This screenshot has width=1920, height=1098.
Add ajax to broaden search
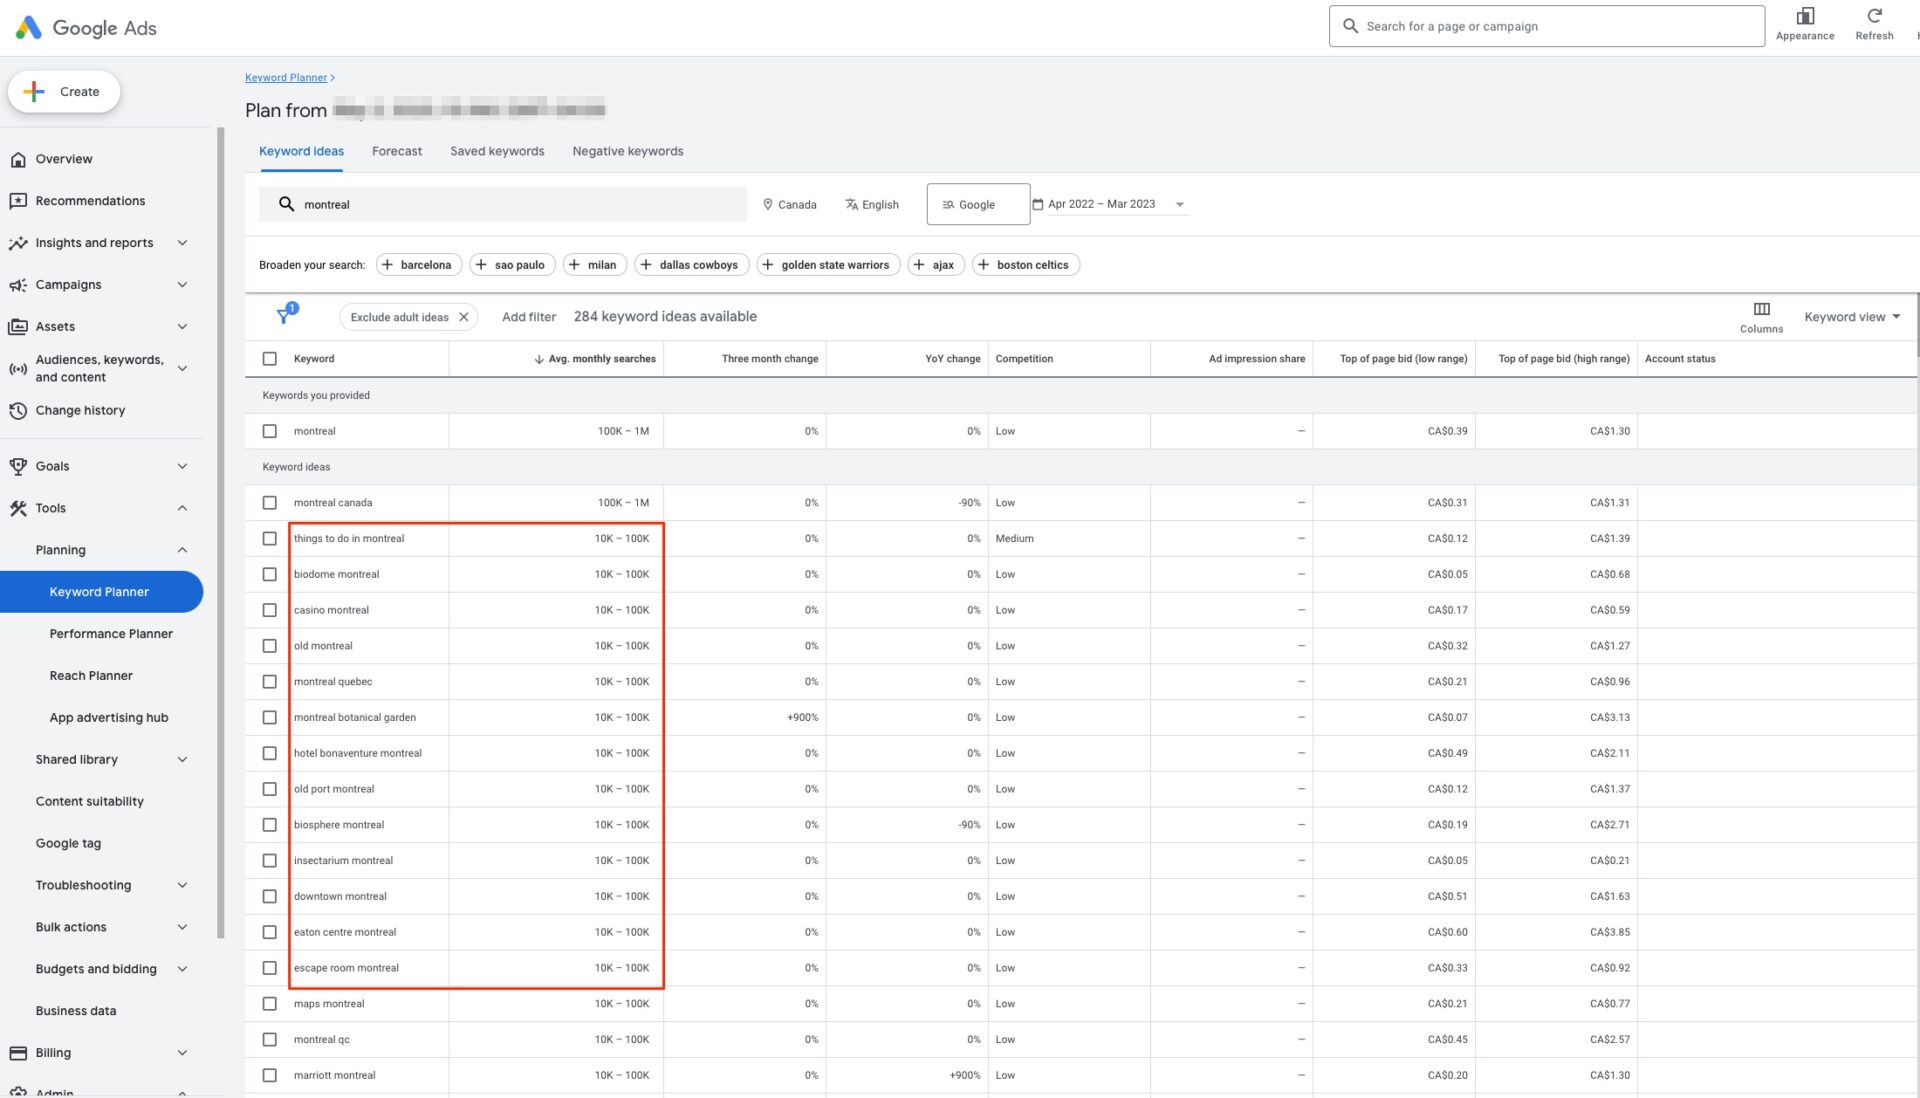coord(935,265)
